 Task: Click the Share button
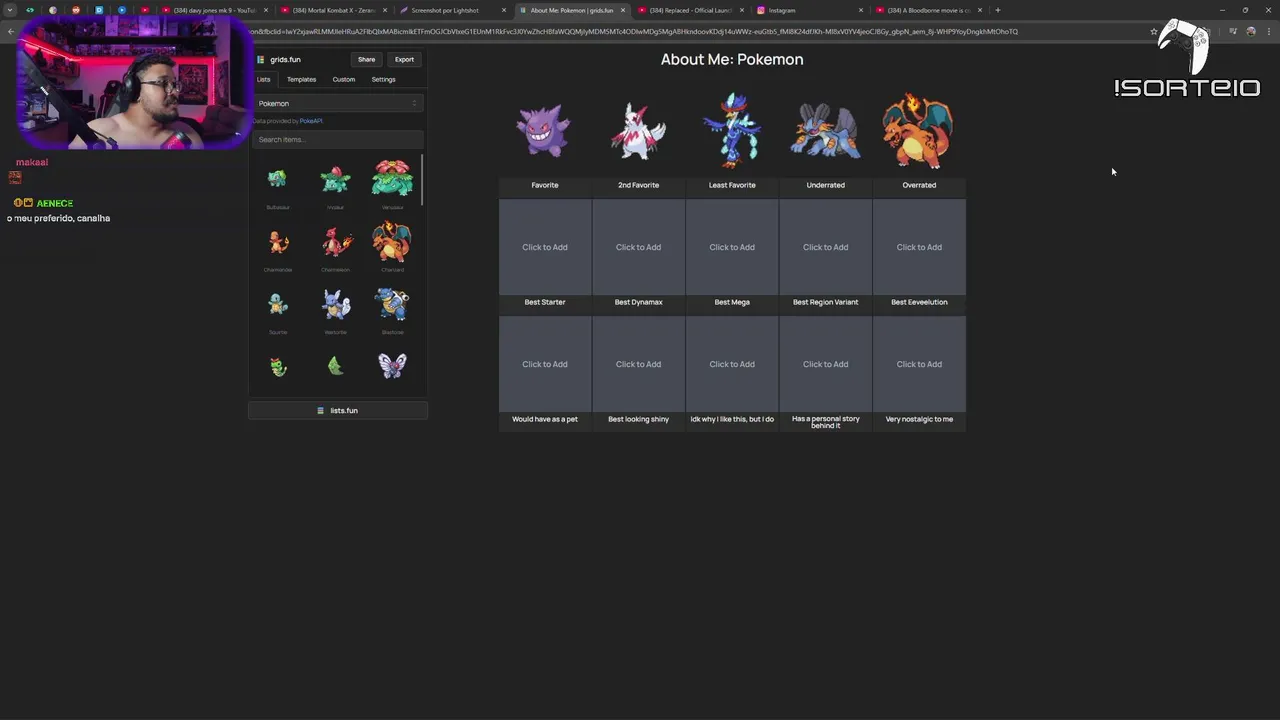(x=367, y=59)
